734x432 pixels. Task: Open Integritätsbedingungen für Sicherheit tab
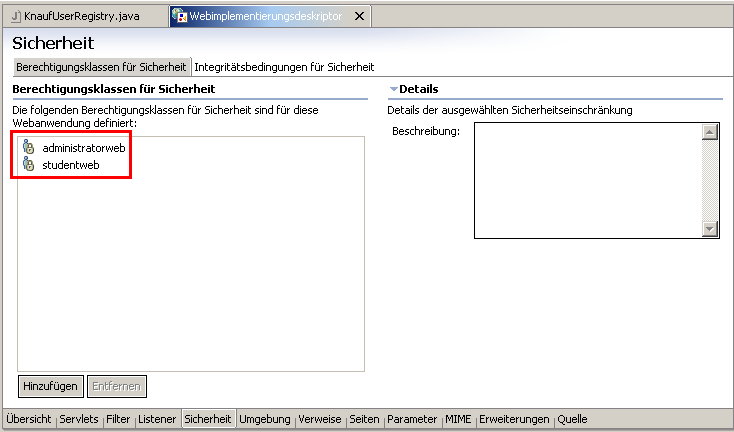(284, 67)
